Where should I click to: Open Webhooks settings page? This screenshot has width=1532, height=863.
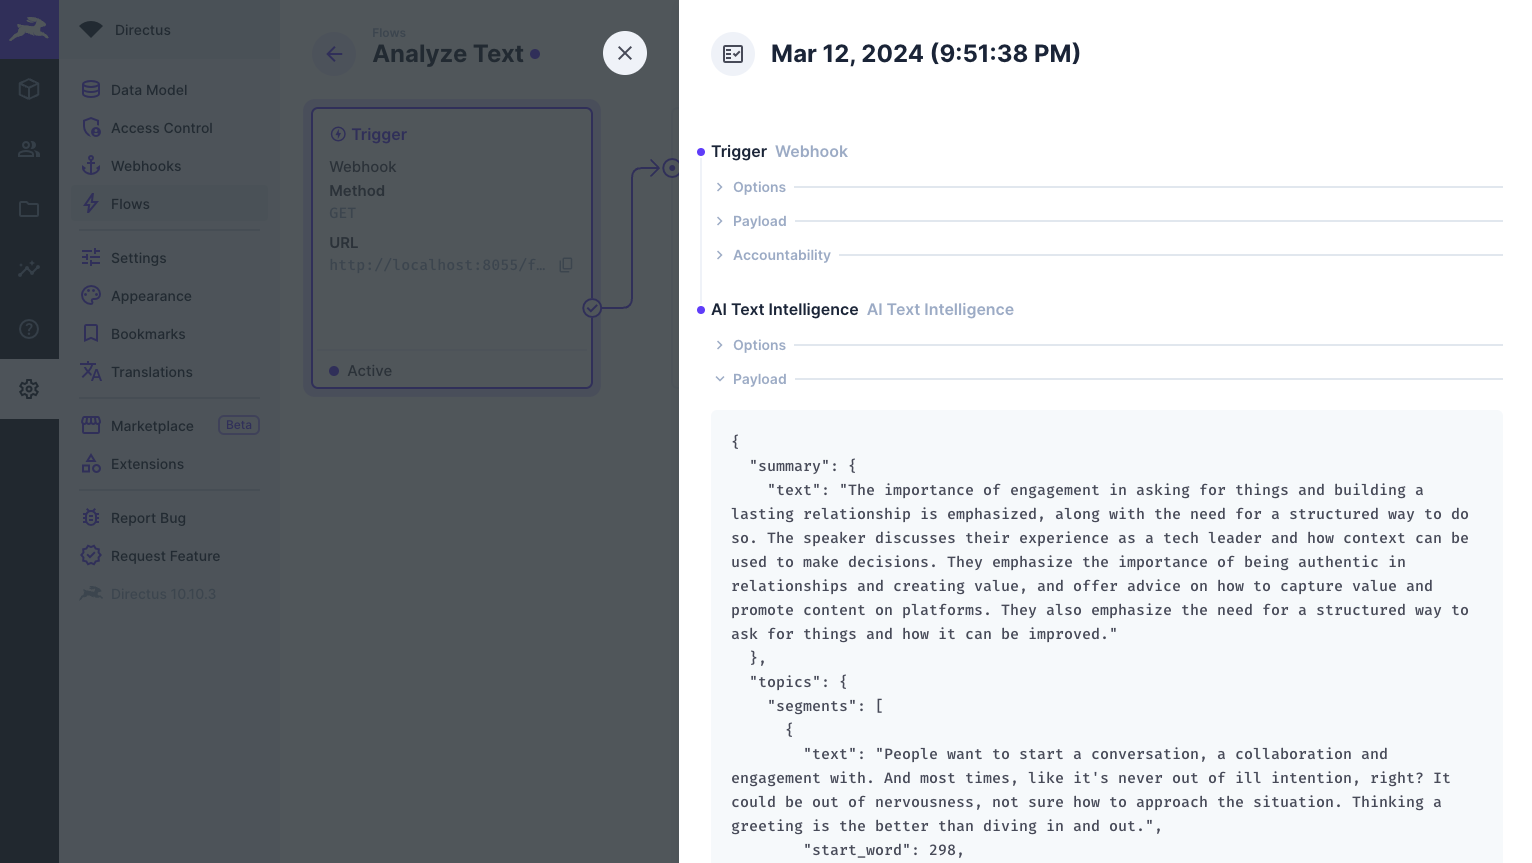pos(170,165)
